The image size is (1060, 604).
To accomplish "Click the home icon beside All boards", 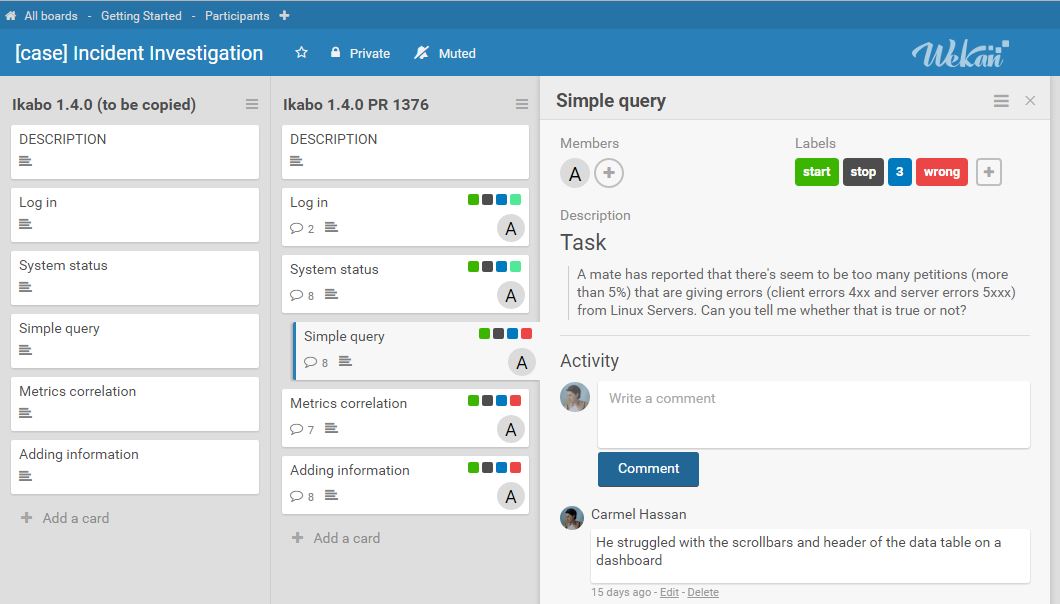I will [11, 16].
